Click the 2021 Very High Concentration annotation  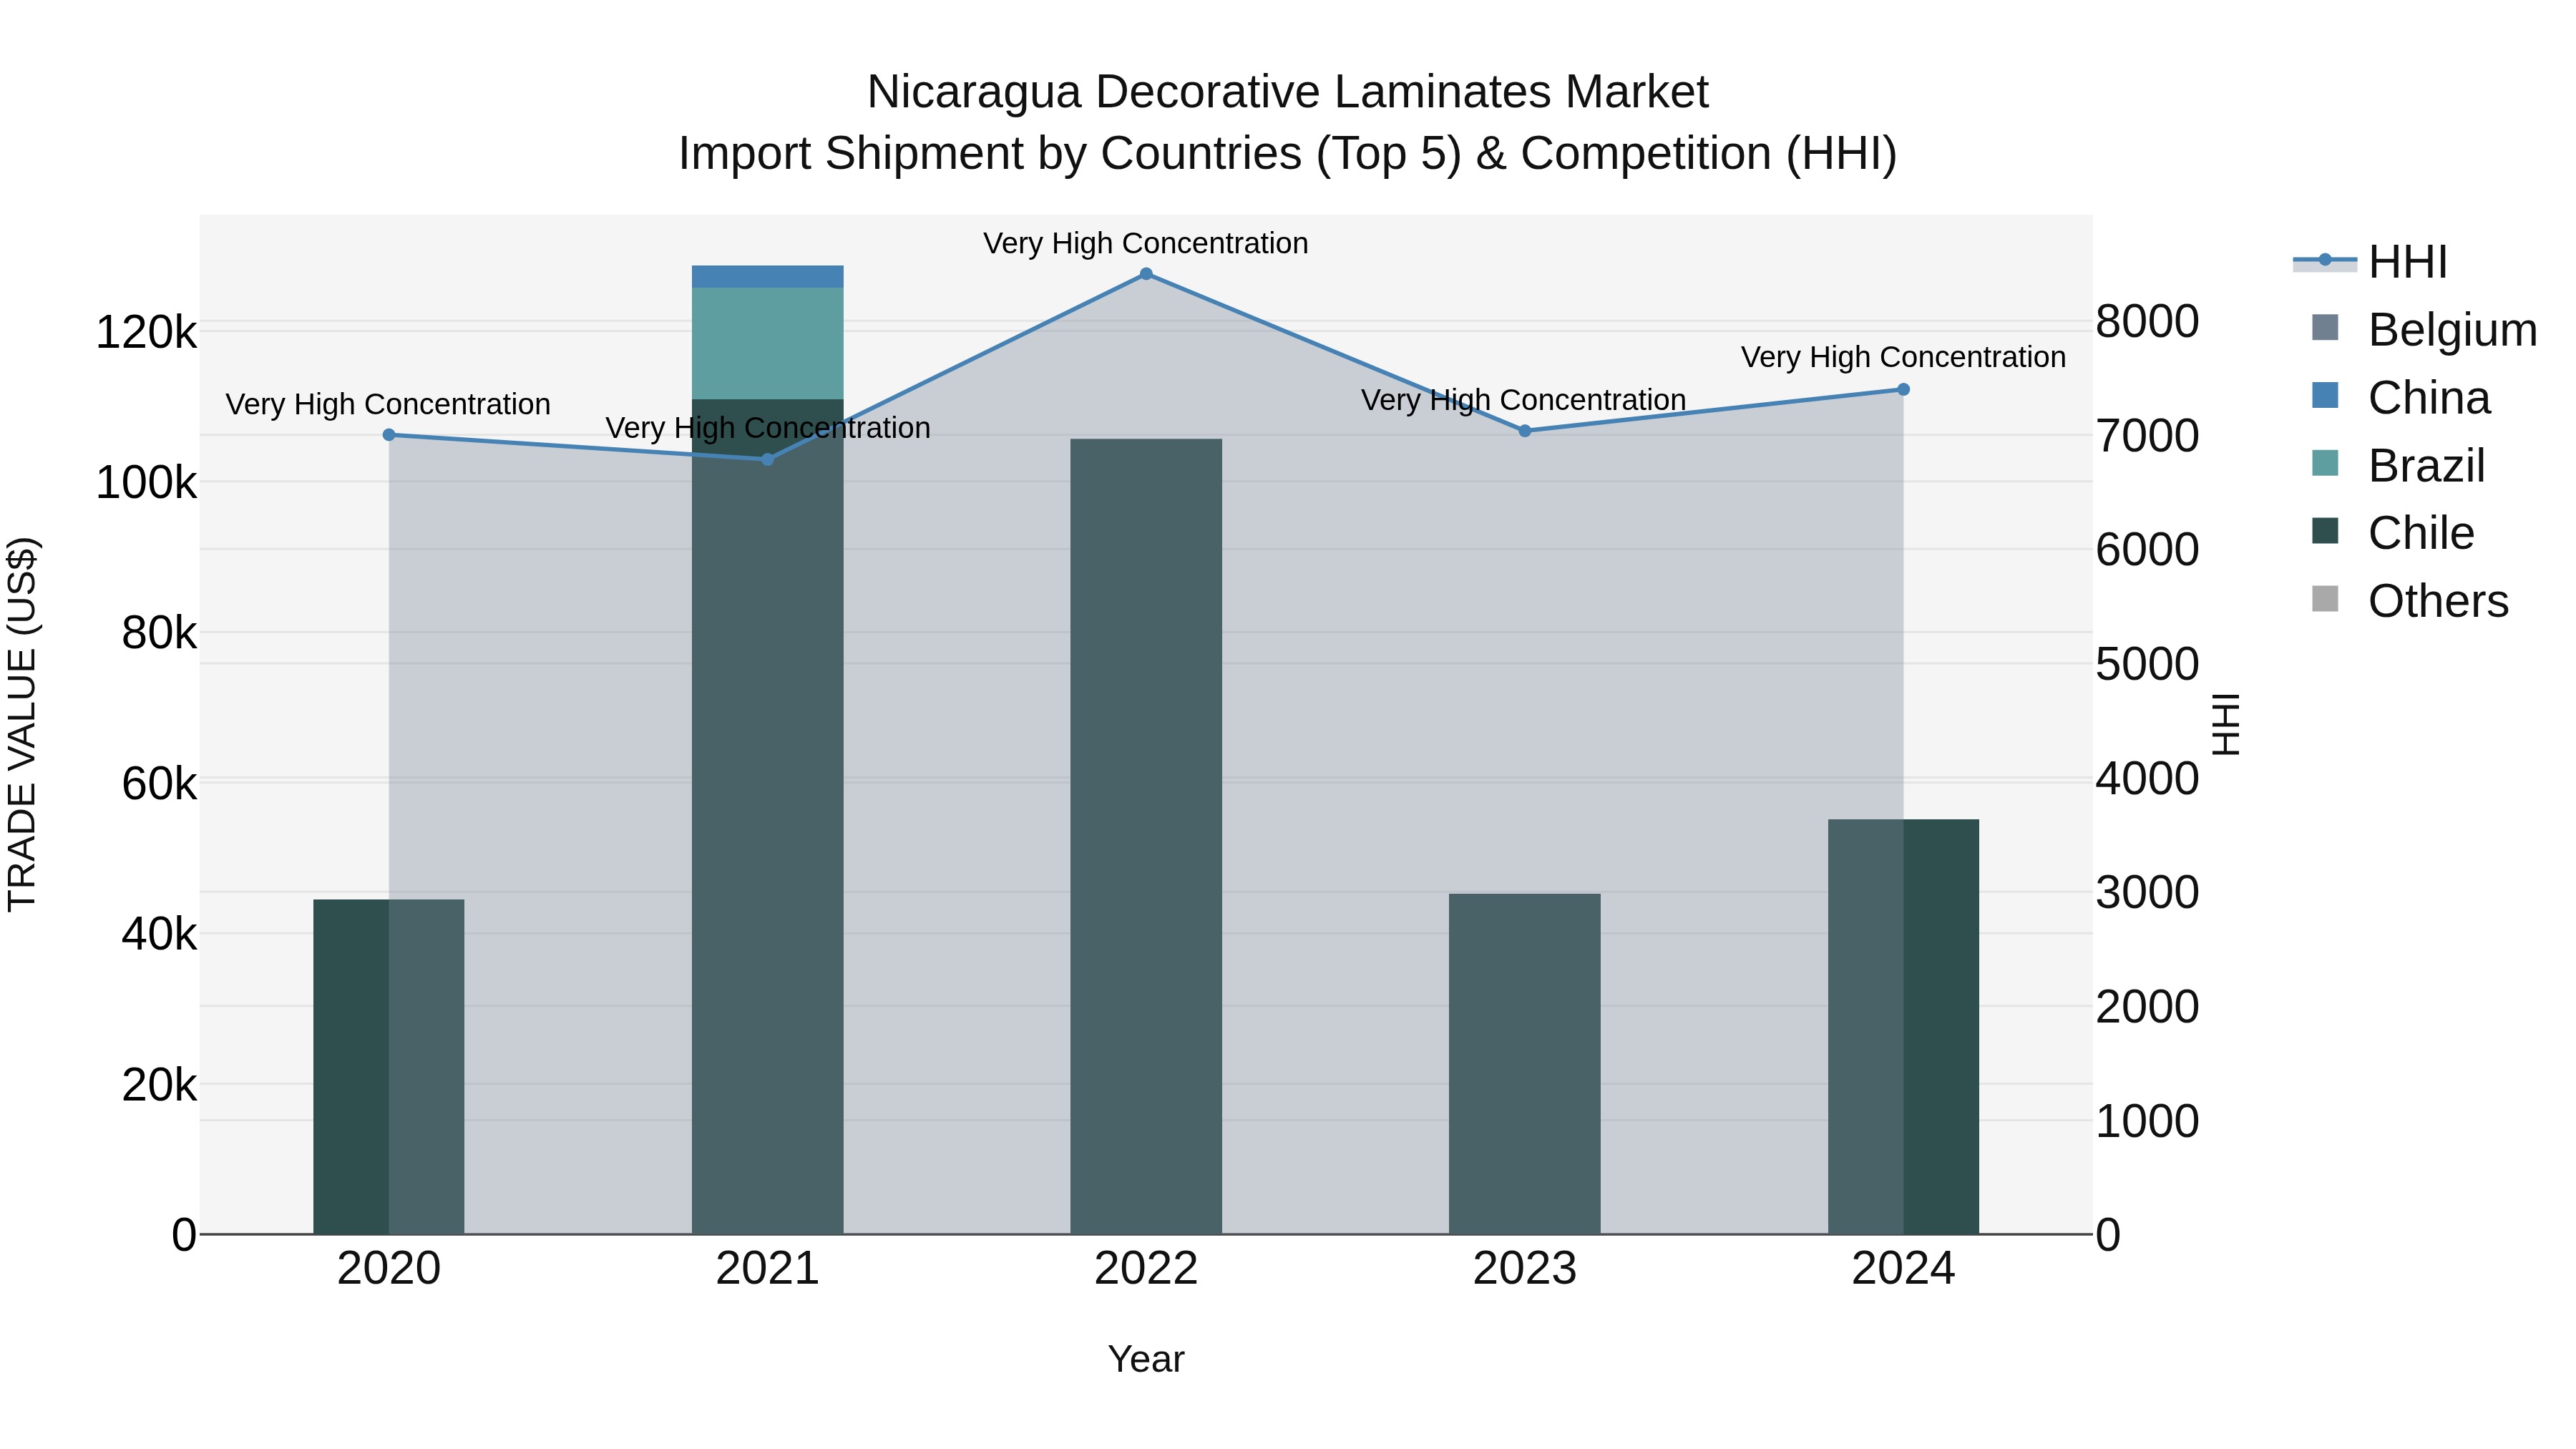(x=768, y=428)
